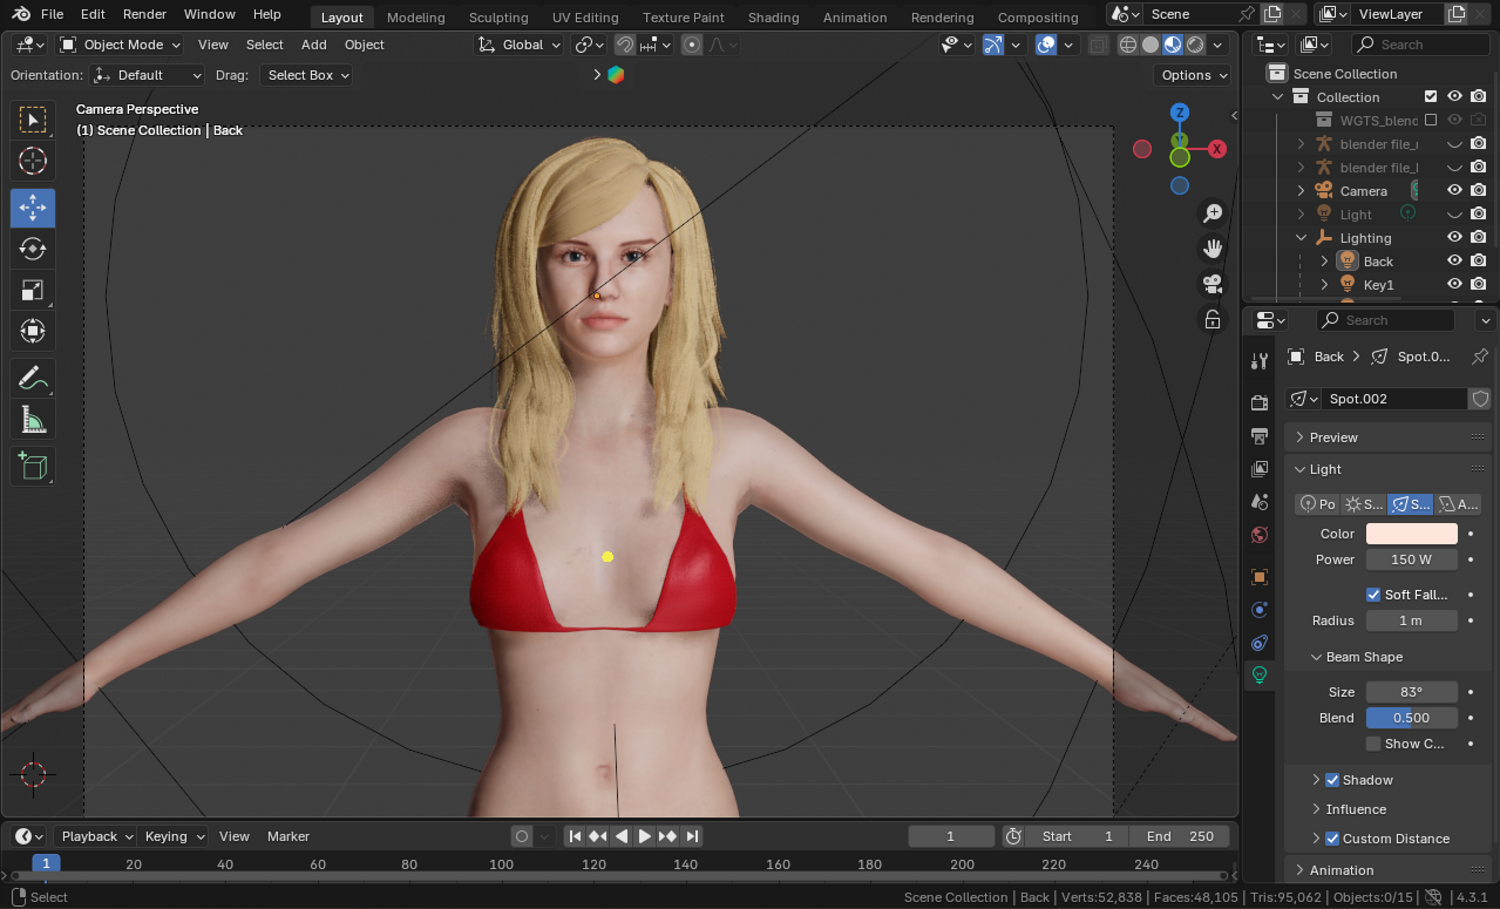The image size is (1500, 909).
Task: Open the Keying popover in timeline
Action: pos(174,836)
